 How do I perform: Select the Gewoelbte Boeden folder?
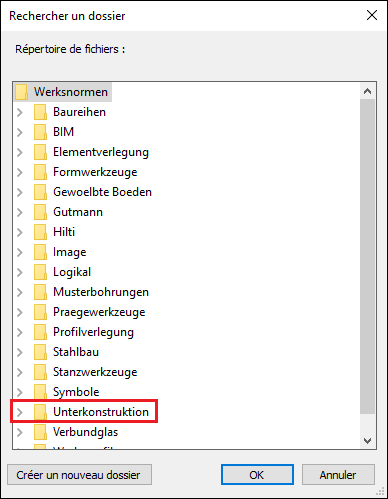coord(102,192)
